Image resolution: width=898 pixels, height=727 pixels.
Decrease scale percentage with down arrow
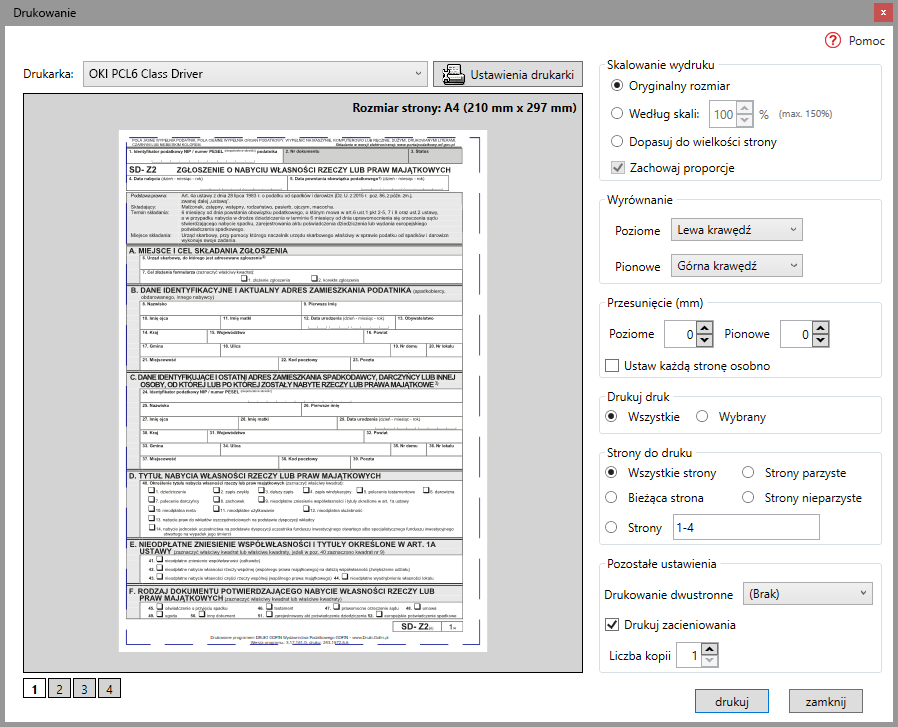coord(745,121)
